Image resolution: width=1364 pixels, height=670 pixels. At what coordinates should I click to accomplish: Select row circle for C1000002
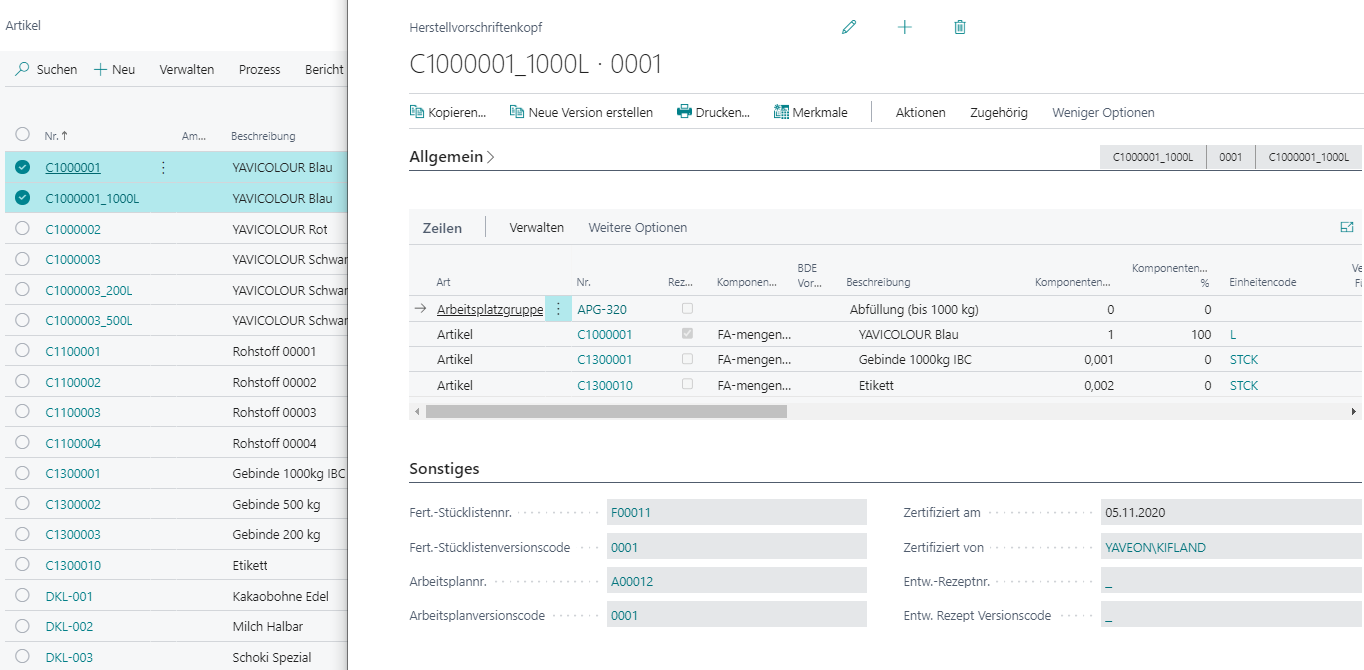22,229
